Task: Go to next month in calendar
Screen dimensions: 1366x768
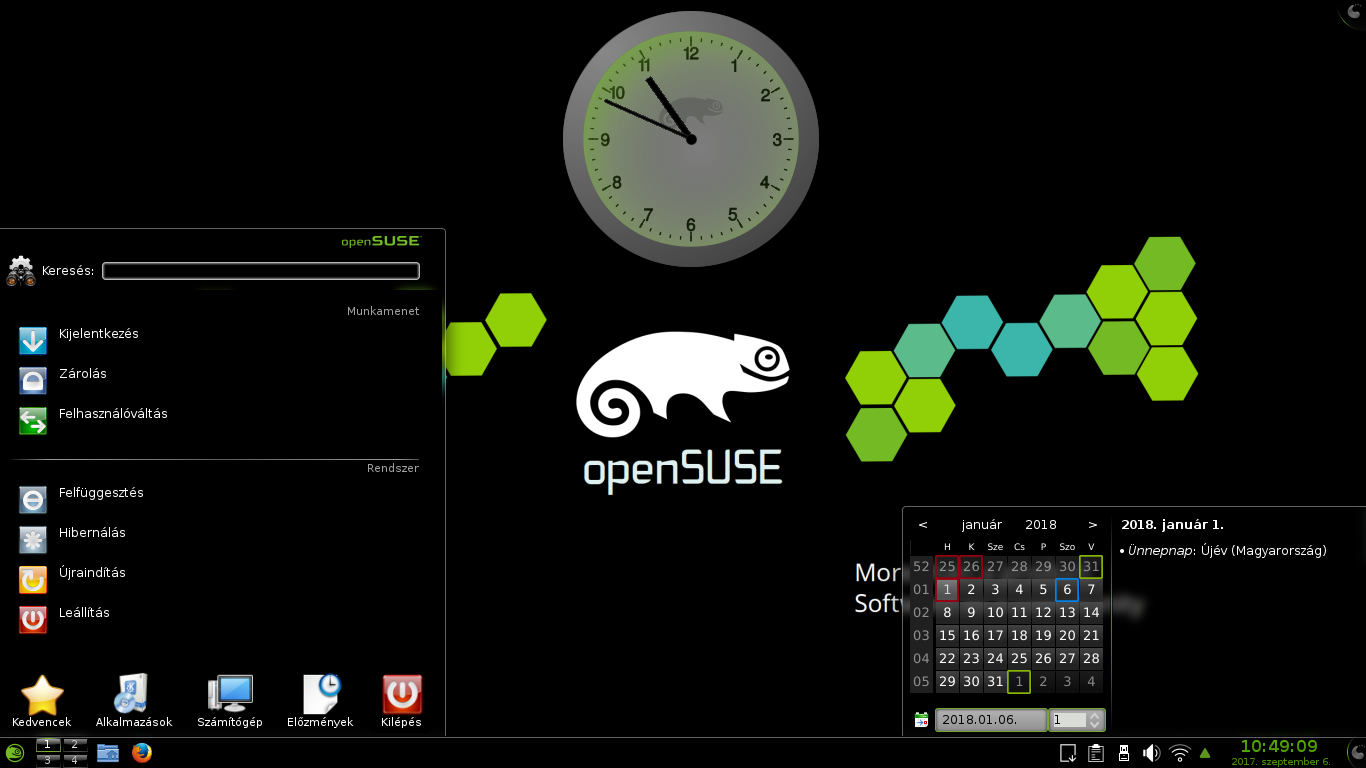Action: (x=1093, y=525)
